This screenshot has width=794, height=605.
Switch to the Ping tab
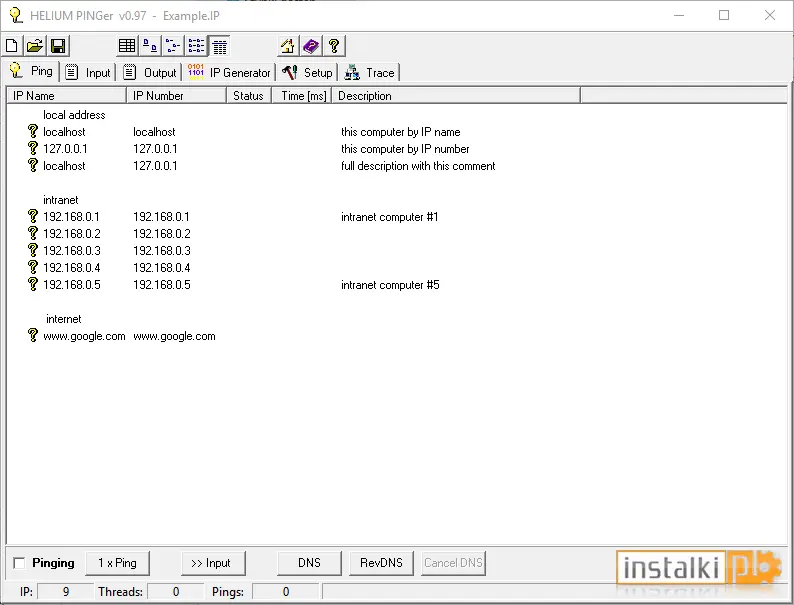coord(31,71)
